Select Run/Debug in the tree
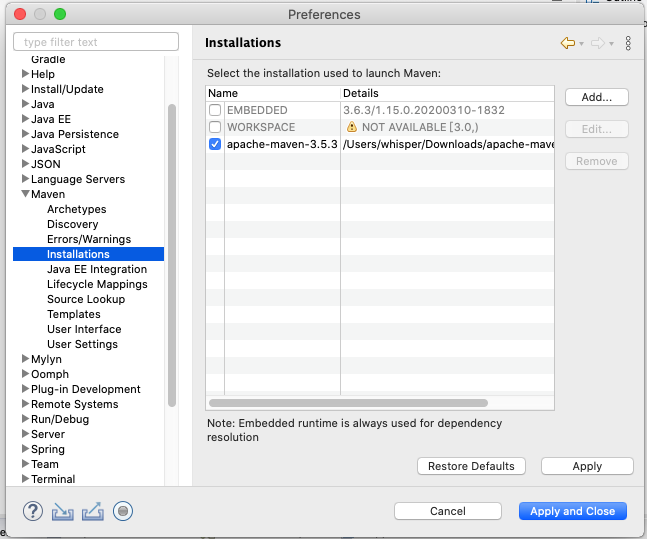Viewport: 647px width, 539px height. coord(60,419)
